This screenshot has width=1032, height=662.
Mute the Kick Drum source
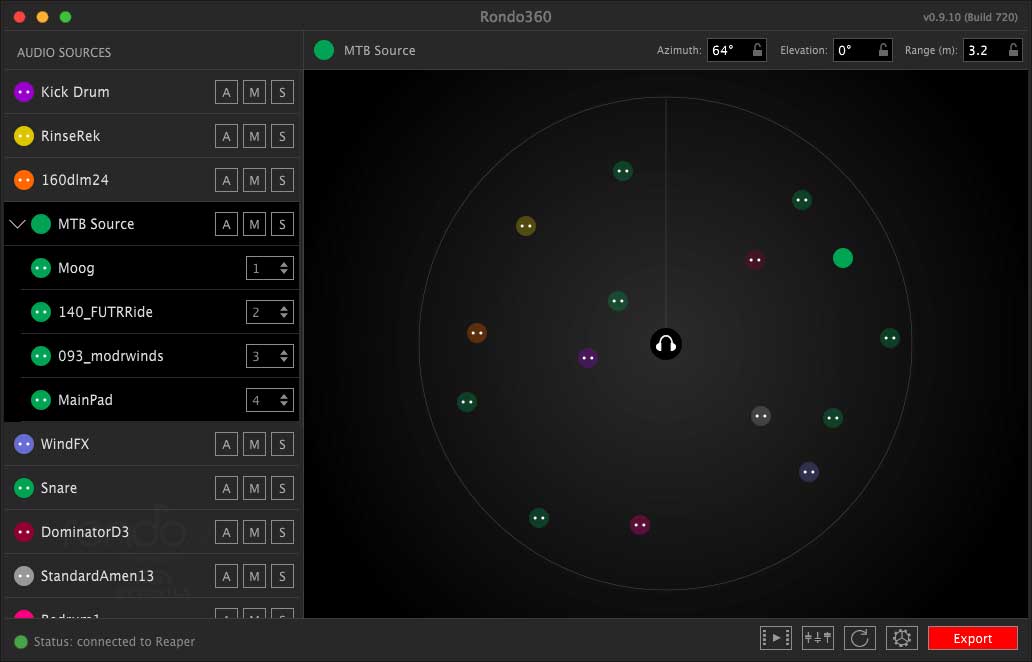click(x=255, y=92)
